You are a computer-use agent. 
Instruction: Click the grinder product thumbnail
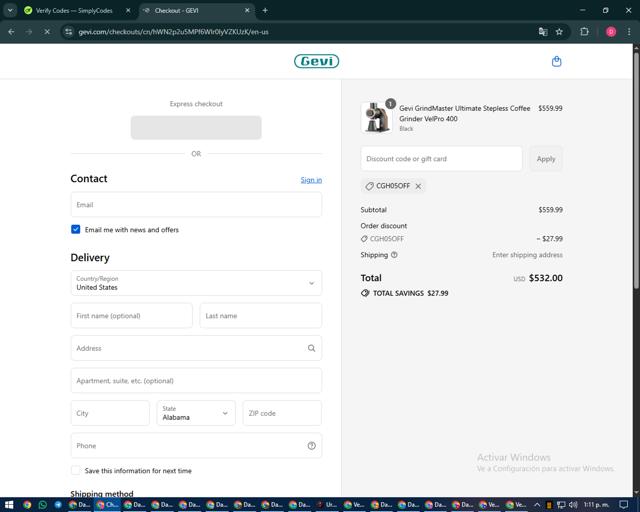[x=376, y=118]
